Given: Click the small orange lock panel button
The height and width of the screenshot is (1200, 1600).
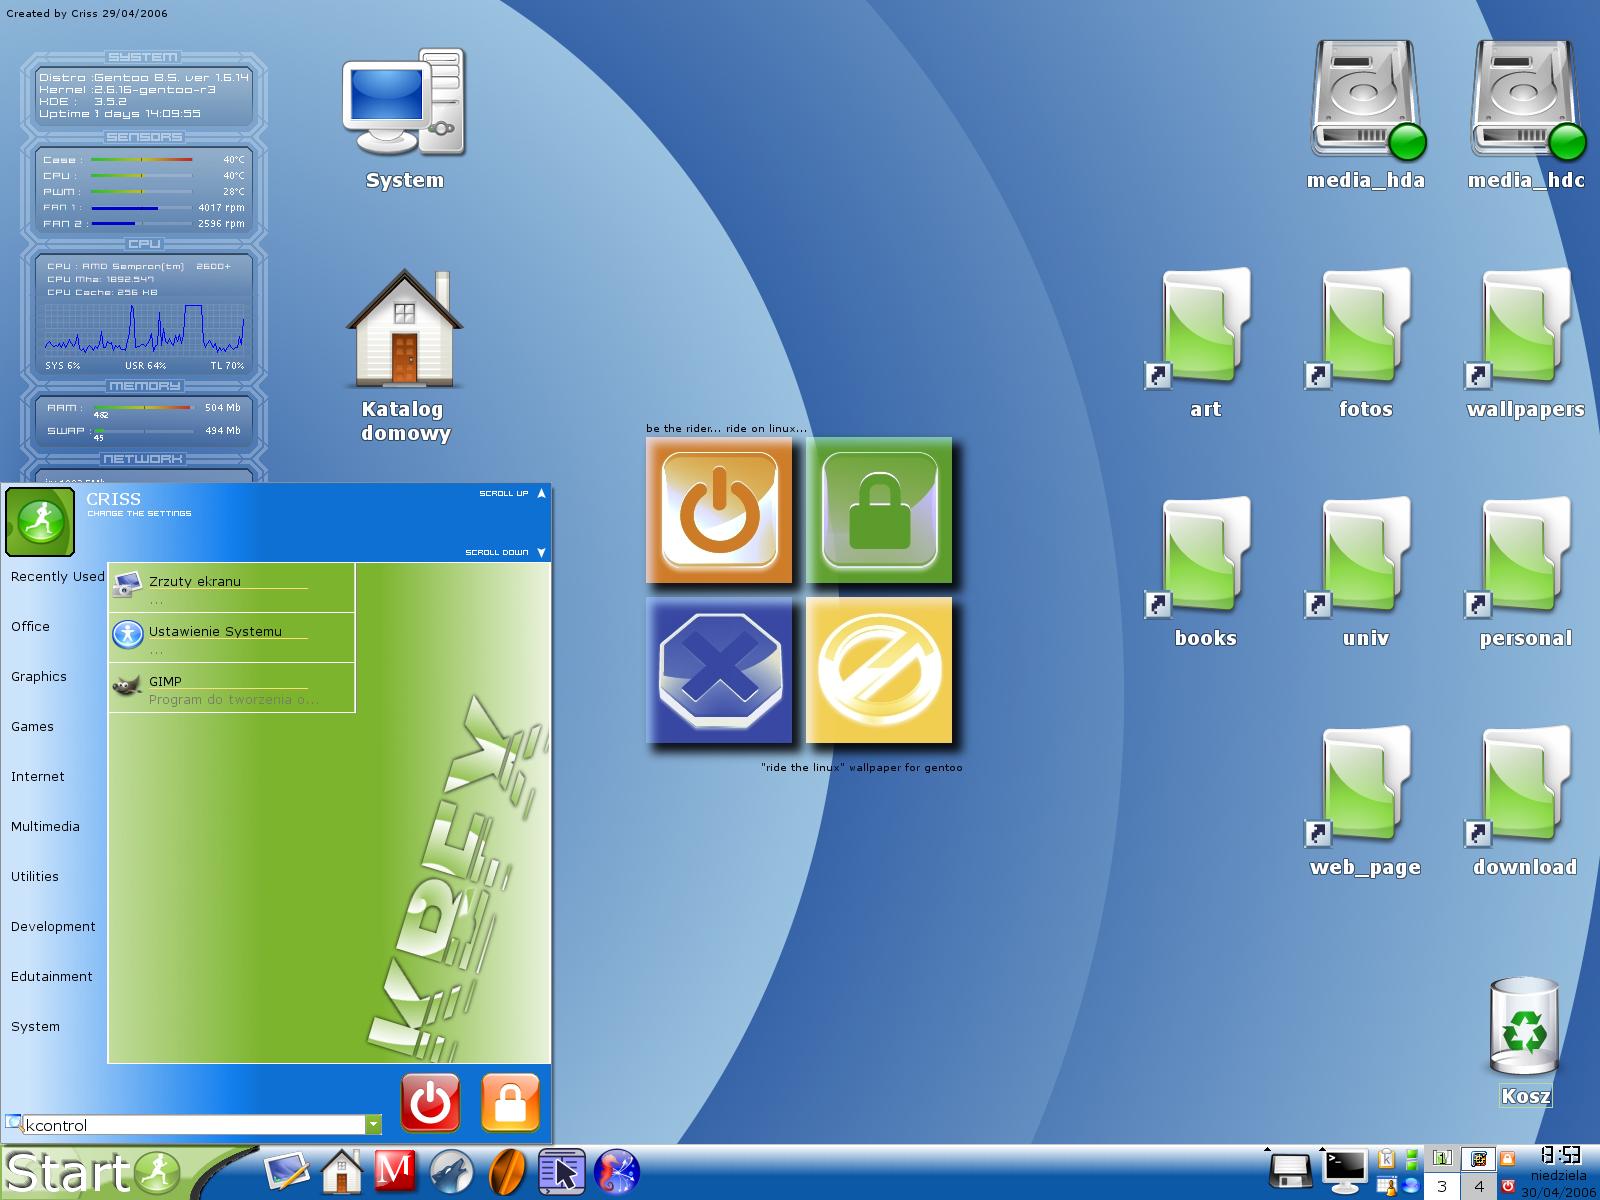Looking at the screenshot, I should 1507,1159.
